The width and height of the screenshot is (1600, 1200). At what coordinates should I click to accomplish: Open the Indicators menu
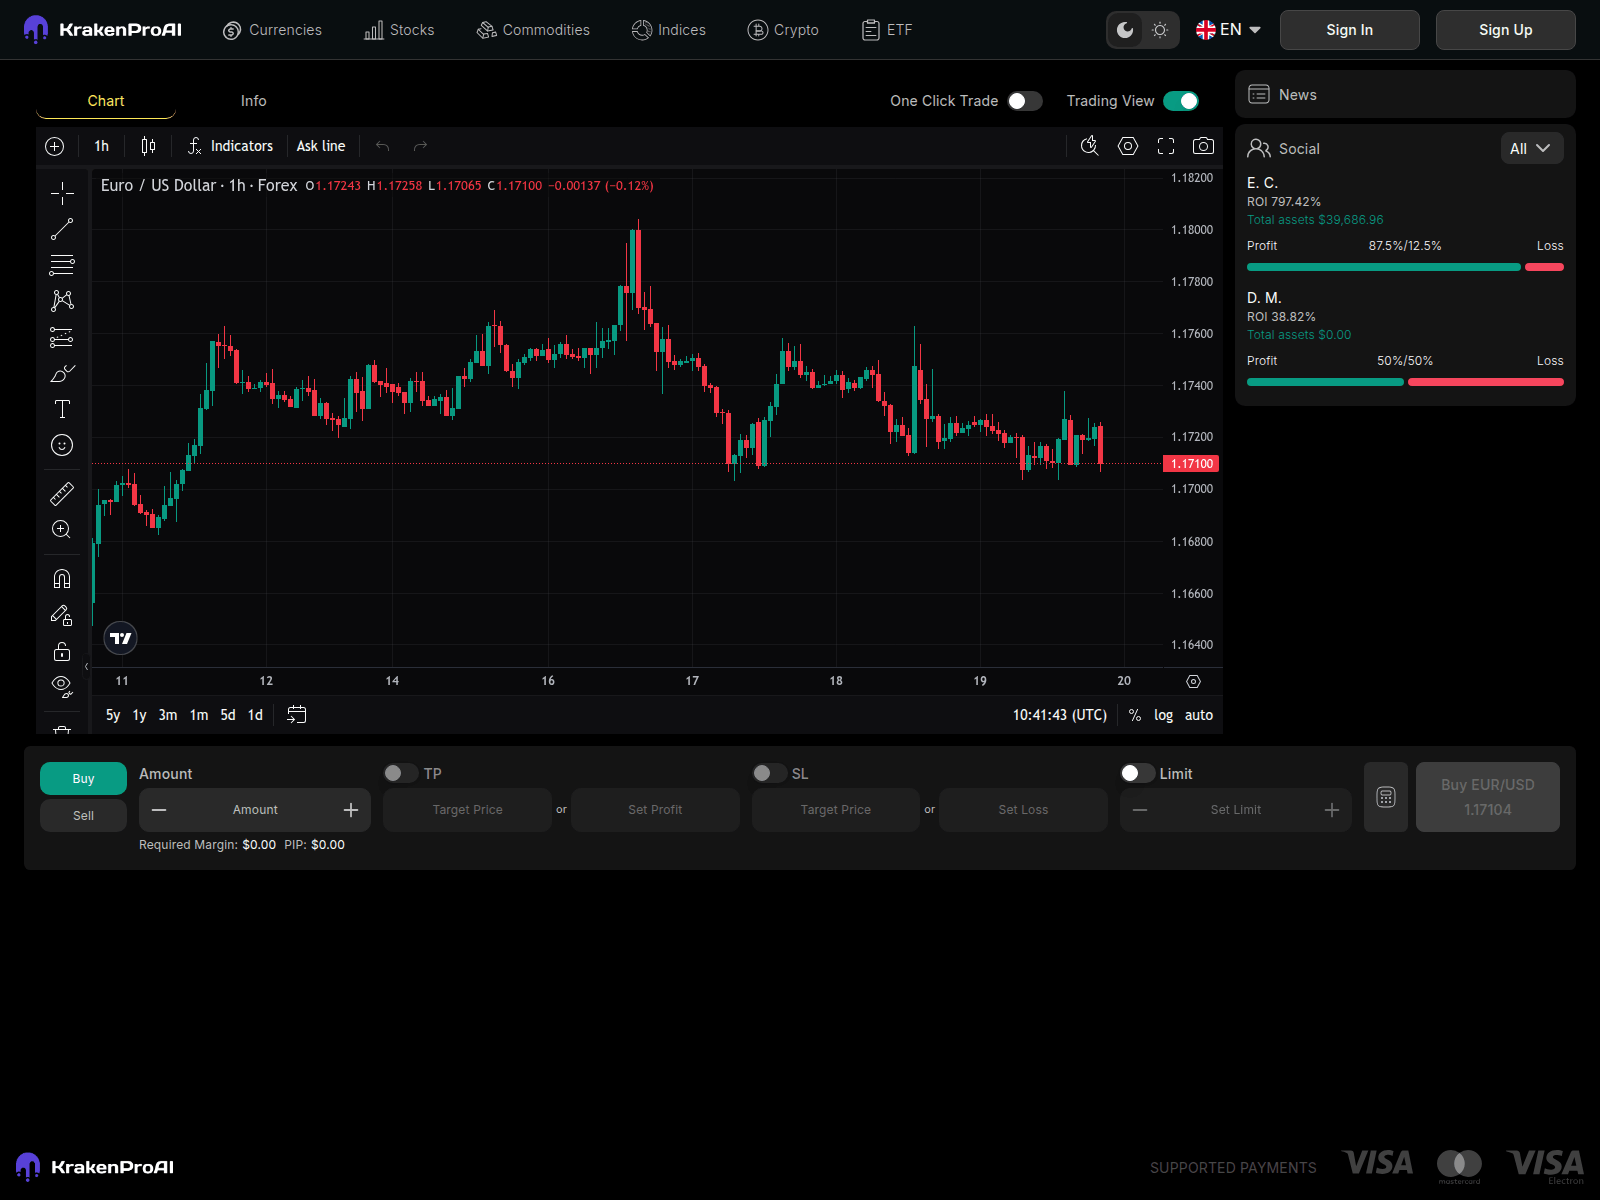pos(231,146)
